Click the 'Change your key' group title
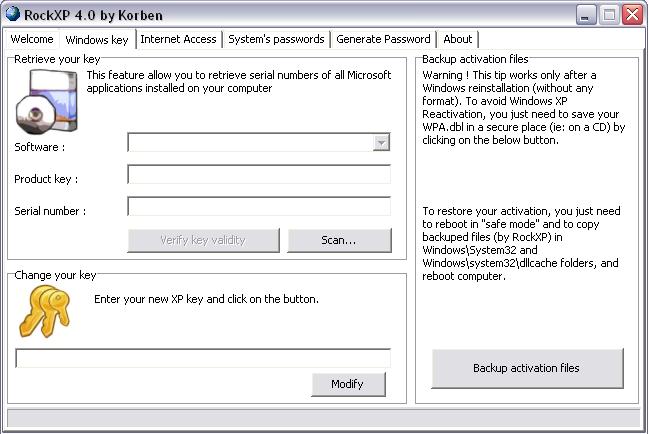Screen dimensions: 649x434 pyautogui.click(x=55, y=275)
